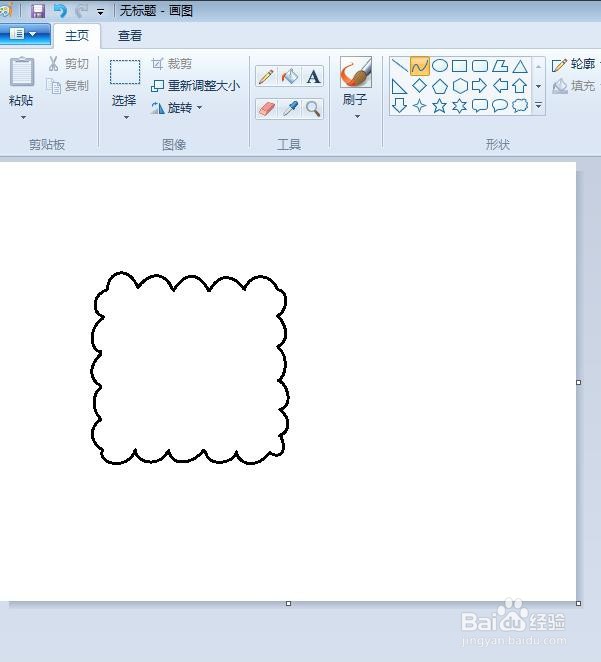Image resolution: width=601 pixels, height=662 pixels.
Task: Select the Oval shape
Action: (440, 66)
